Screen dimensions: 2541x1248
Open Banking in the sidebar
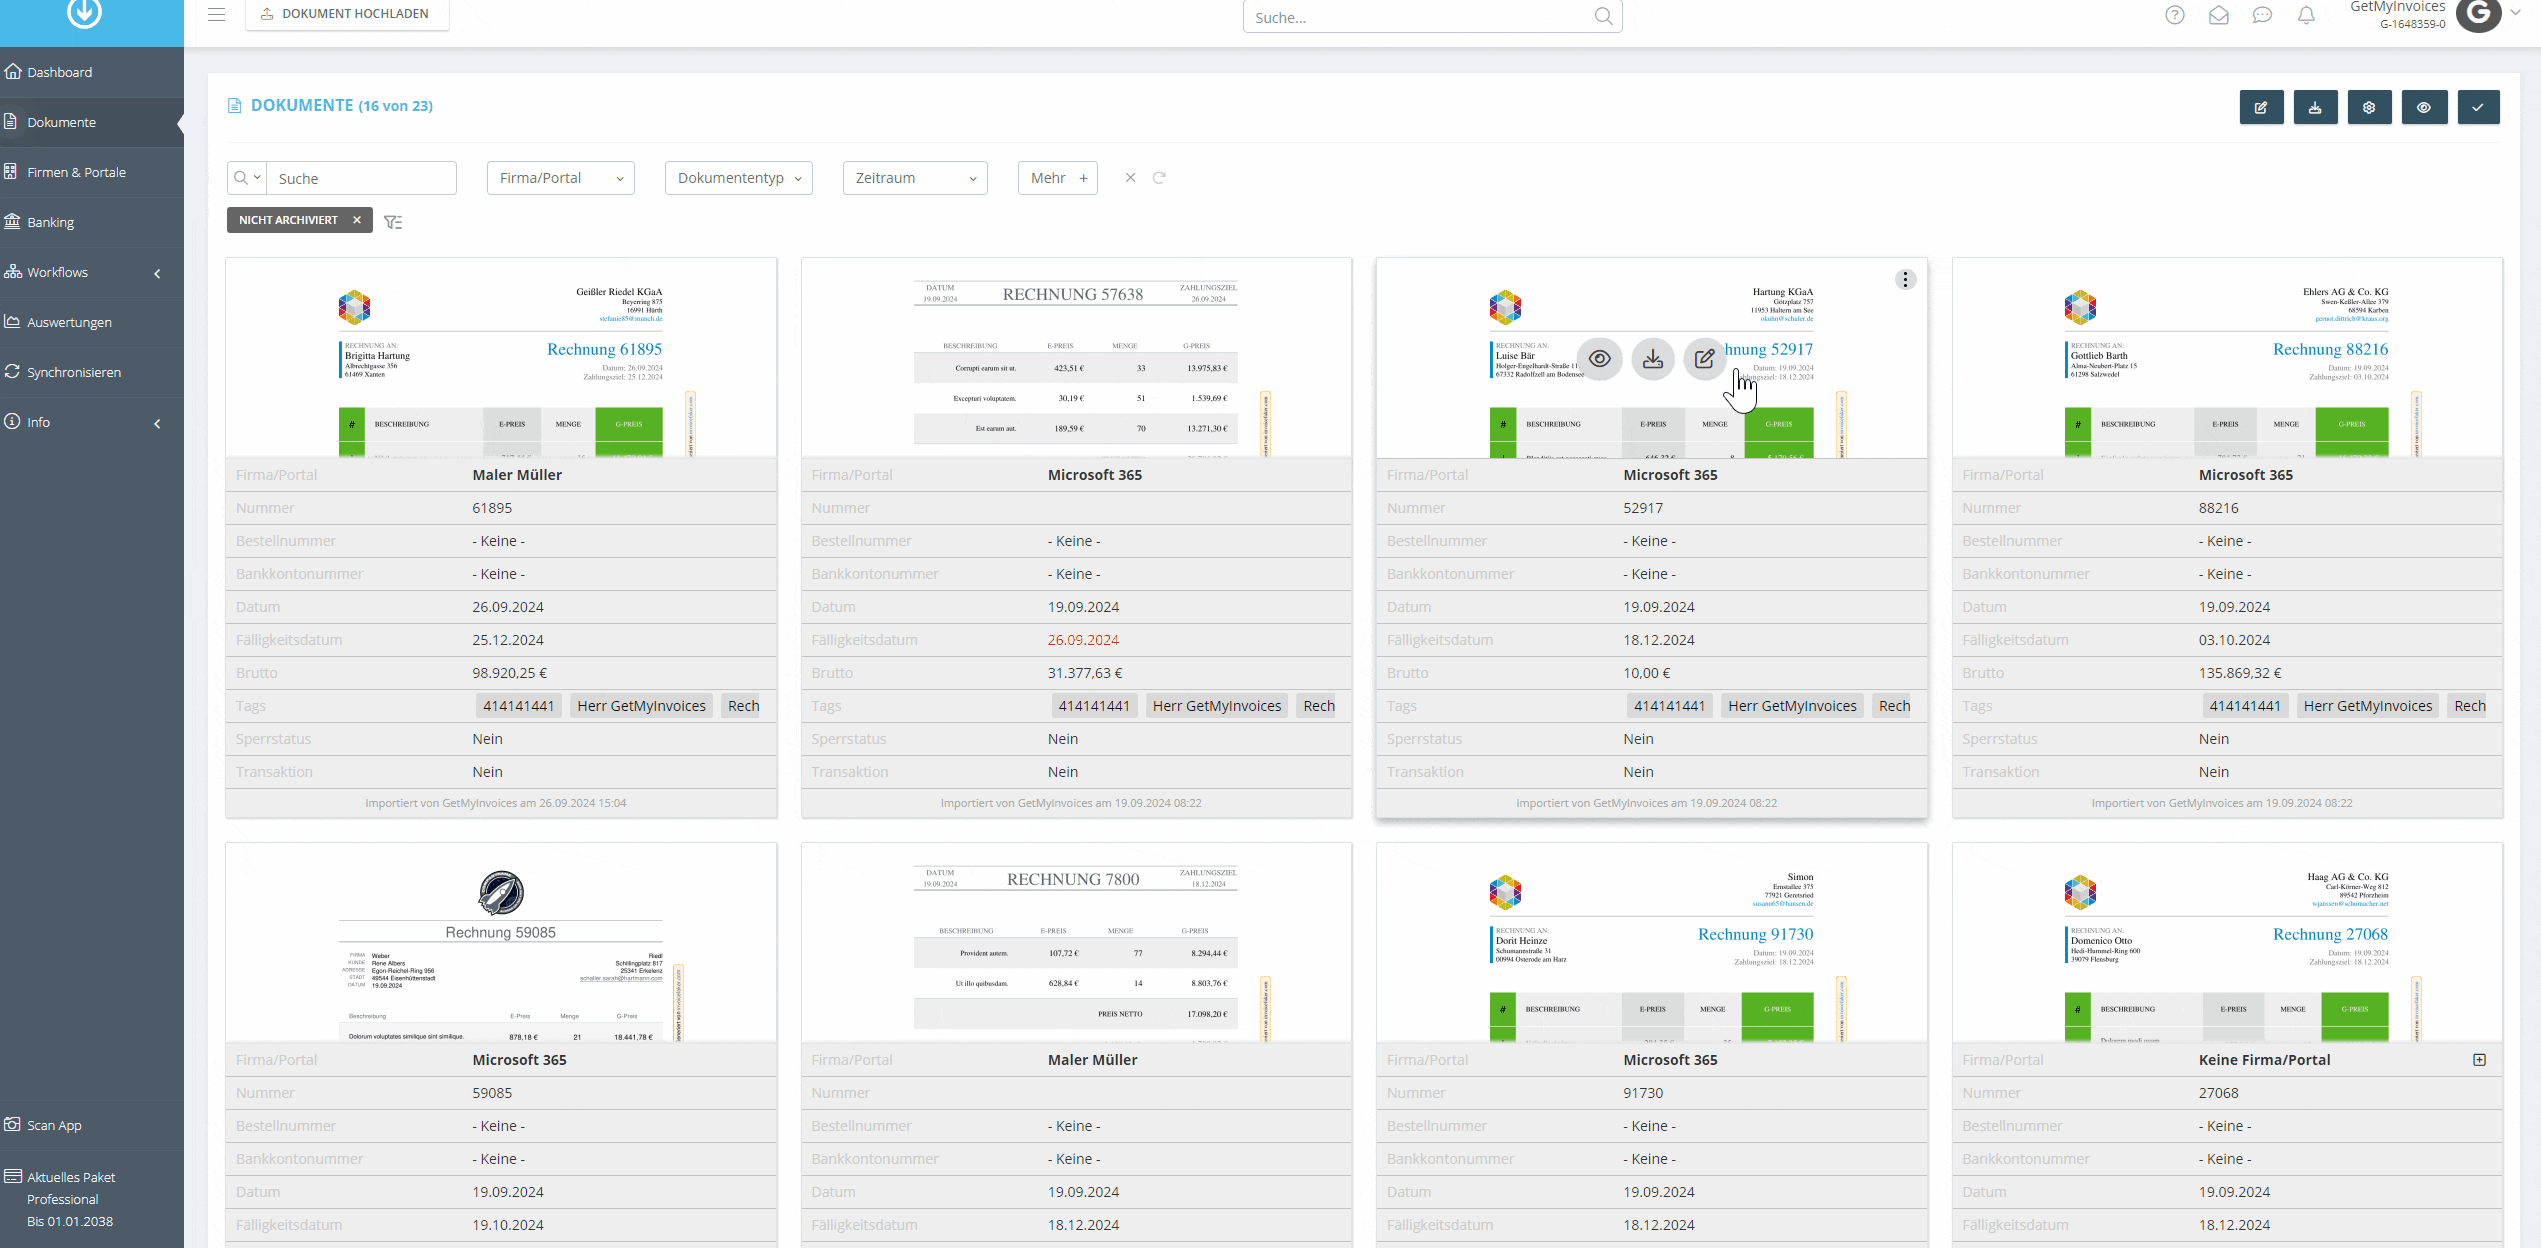pyautogui.click(x=92, y=222)
